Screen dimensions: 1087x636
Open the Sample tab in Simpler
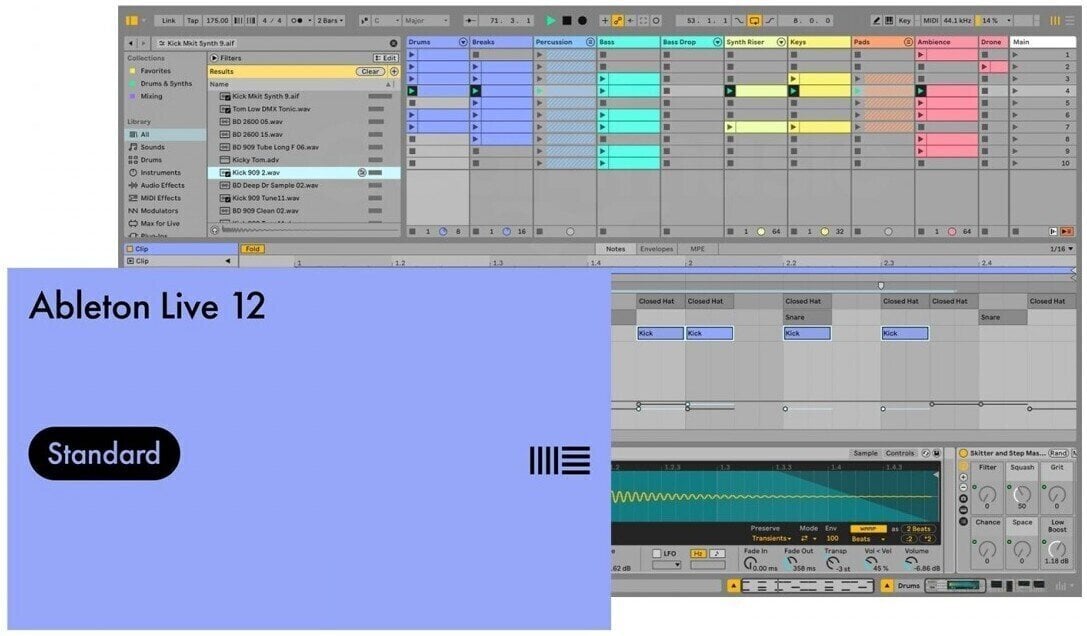click(866, 453)
